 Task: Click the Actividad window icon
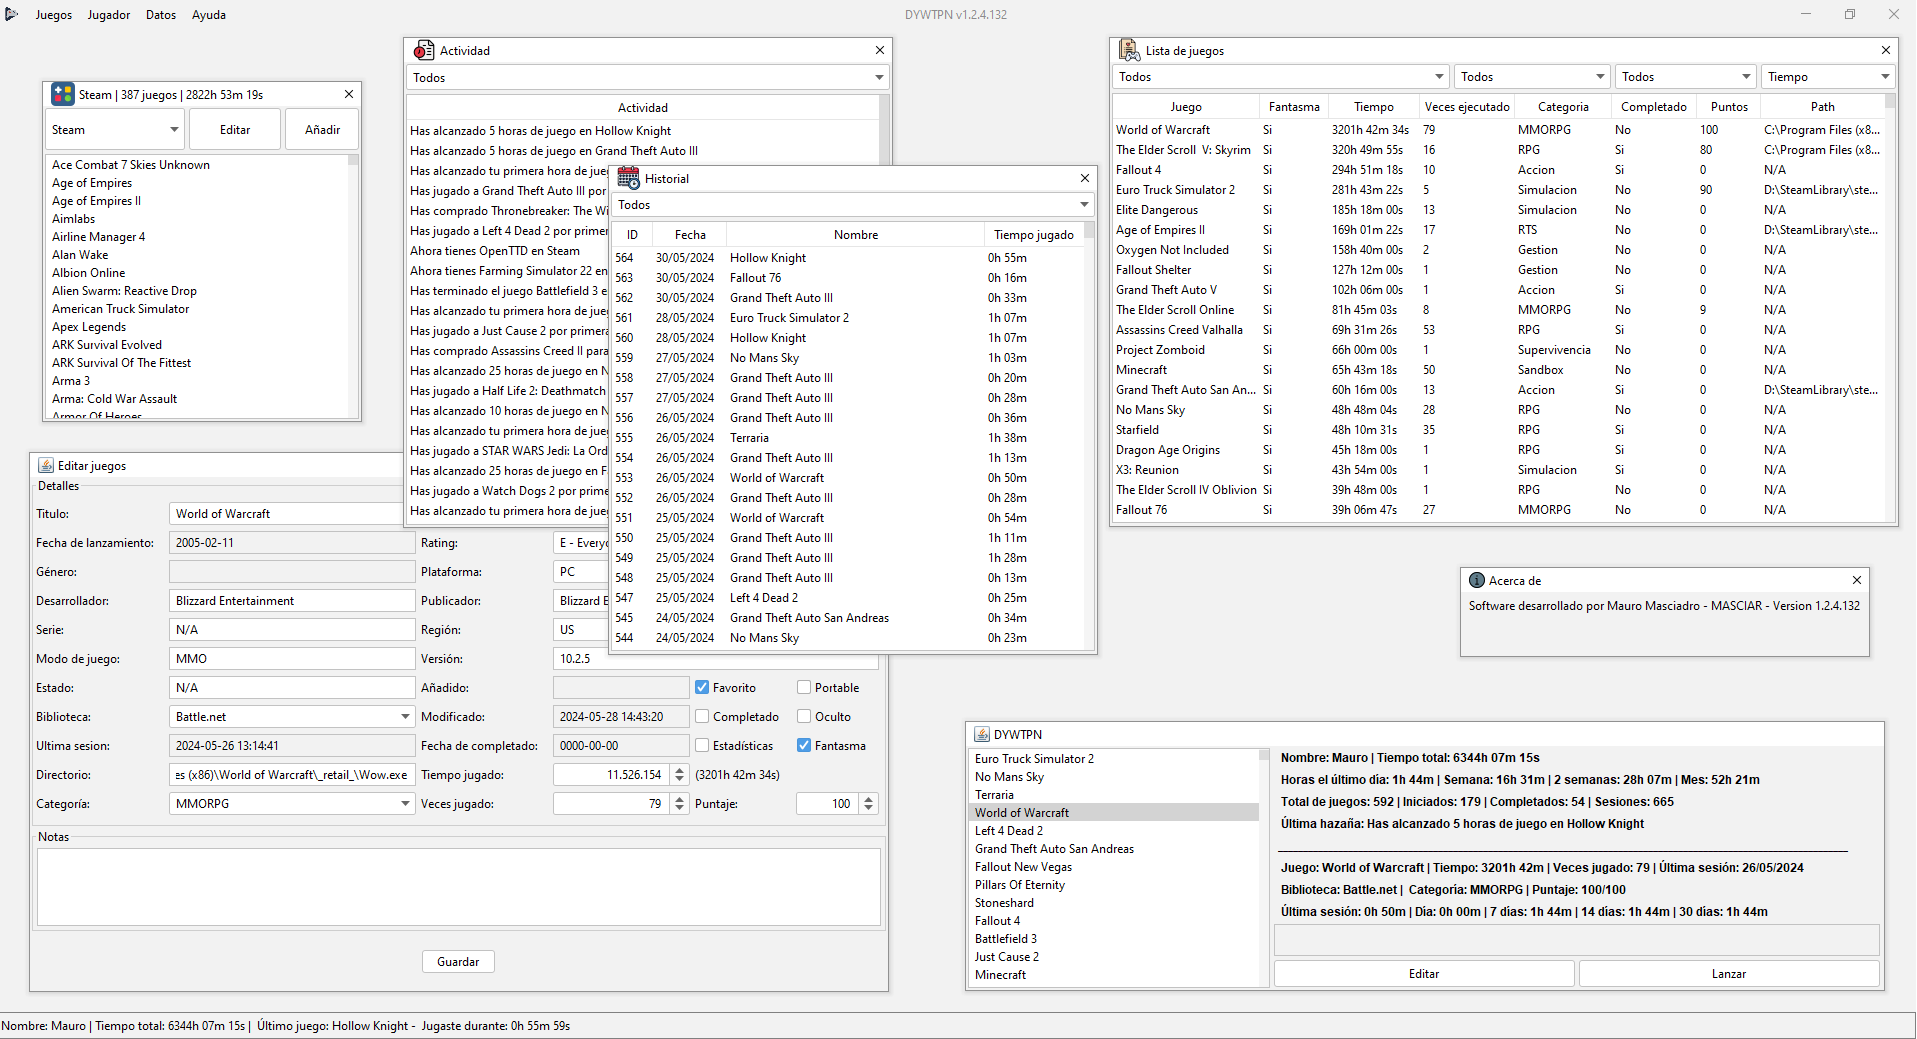424,50
